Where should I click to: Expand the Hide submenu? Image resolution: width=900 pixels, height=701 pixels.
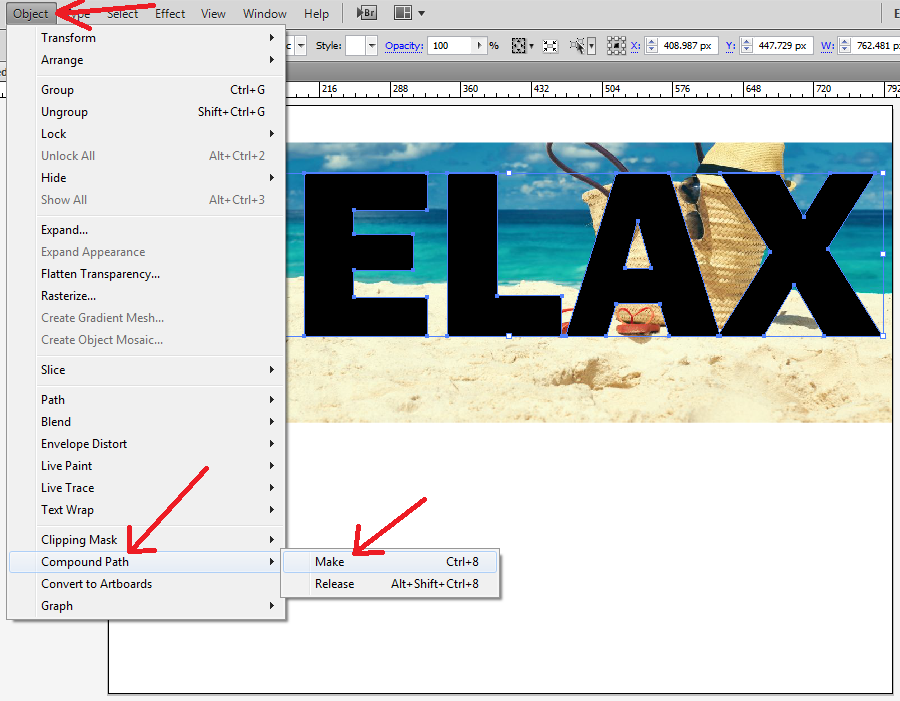pos(147,178)
